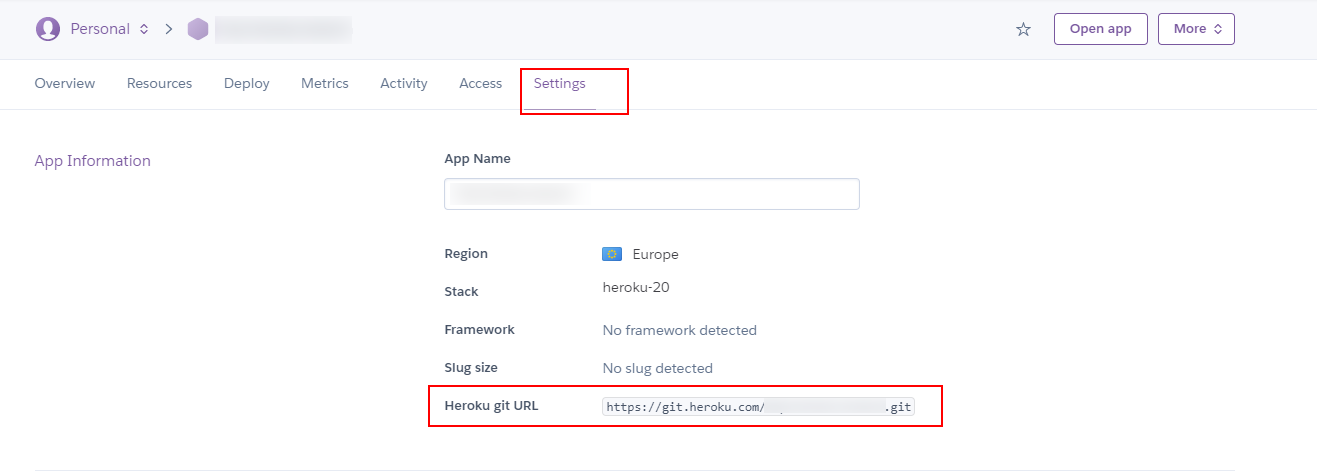This screenshot has height=472, width=1317.
Task: Select the Access tab
Action: tap(481, 84)
